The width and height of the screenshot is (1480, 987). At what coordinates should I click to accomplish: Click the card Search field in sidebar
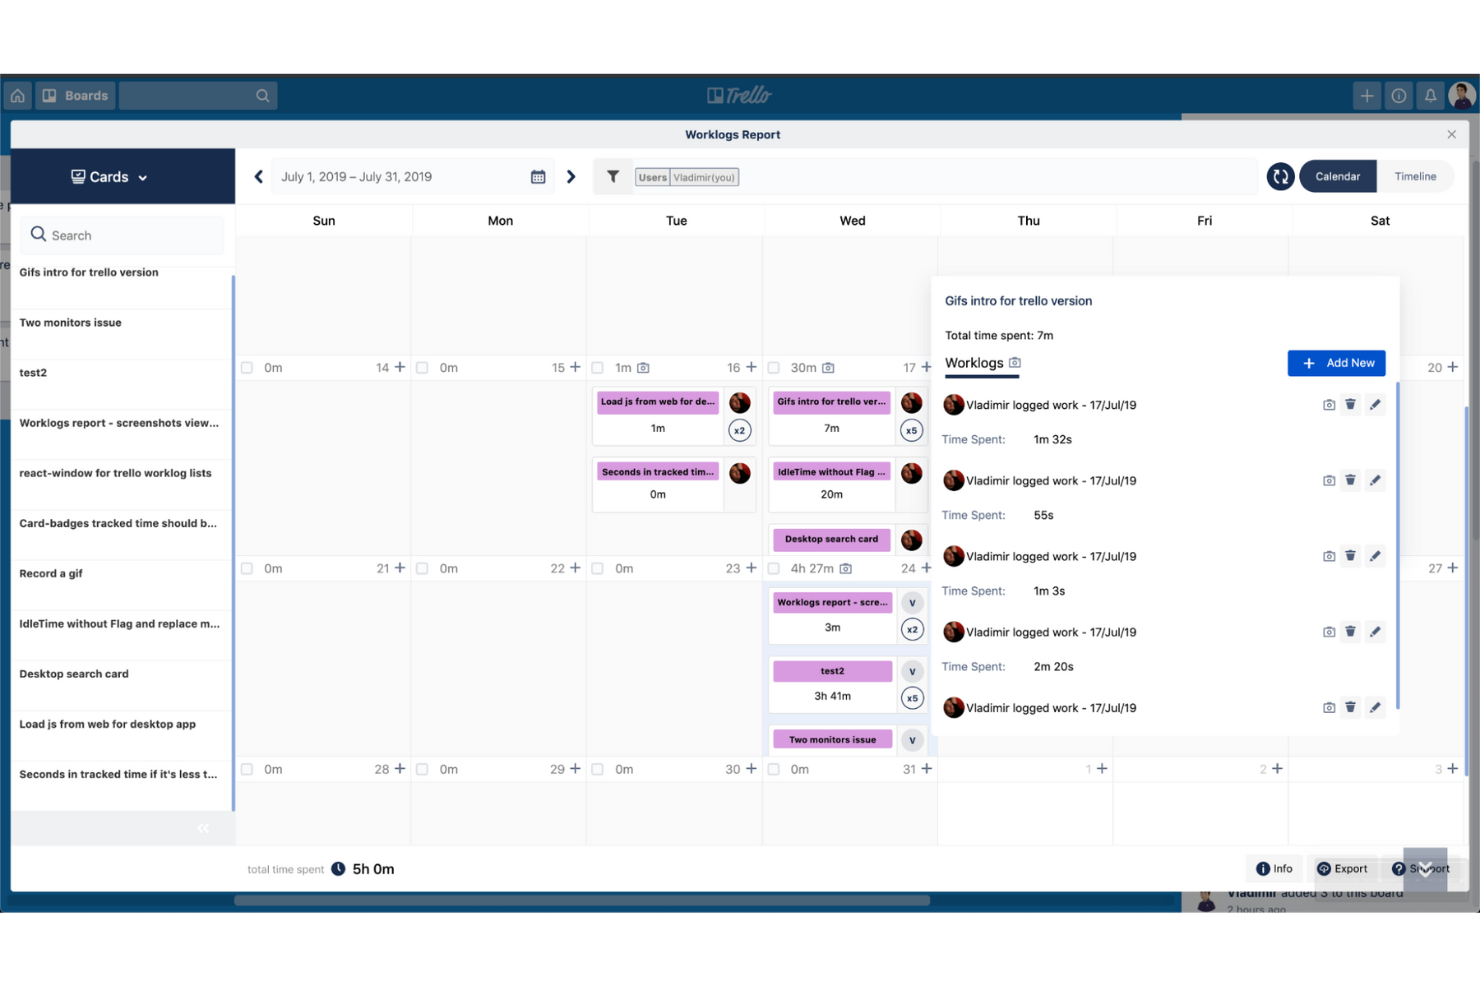coord(122,235)
